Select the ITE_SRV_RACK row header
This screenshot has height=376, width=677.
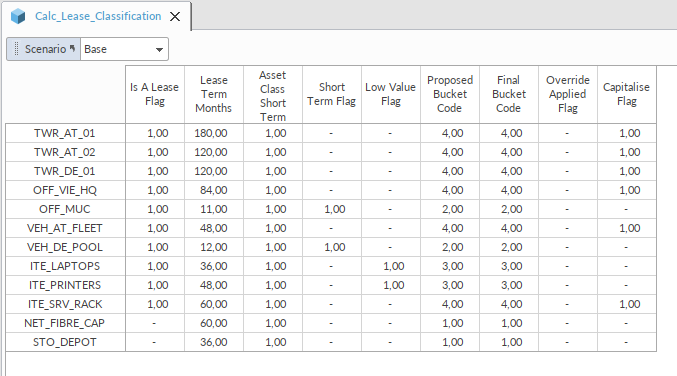click(65, 304)
